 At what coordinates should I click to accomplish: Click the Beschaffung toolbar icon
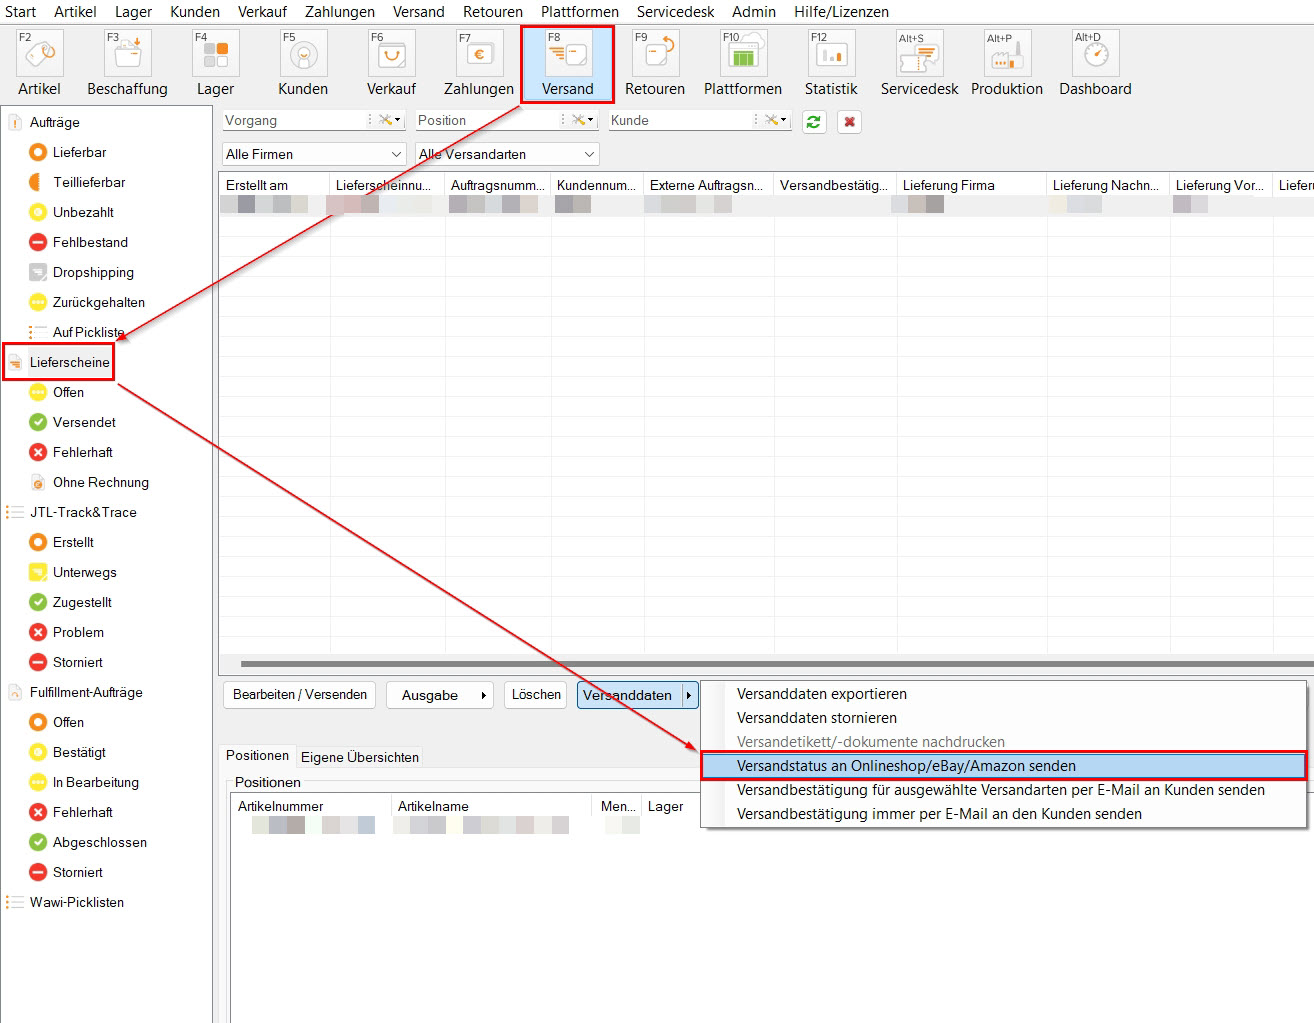(x=127, y=55)
